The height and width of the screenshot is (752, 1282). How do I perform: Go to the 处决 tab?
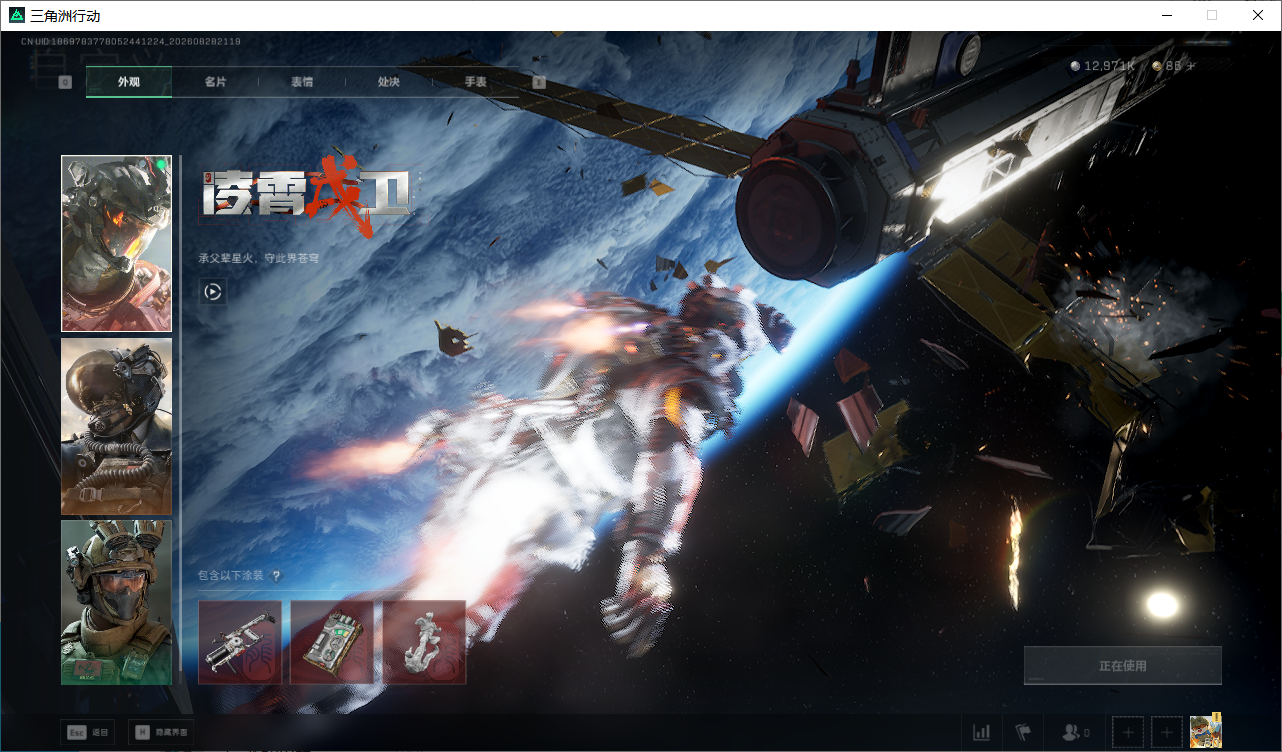(x=389, y=82)
